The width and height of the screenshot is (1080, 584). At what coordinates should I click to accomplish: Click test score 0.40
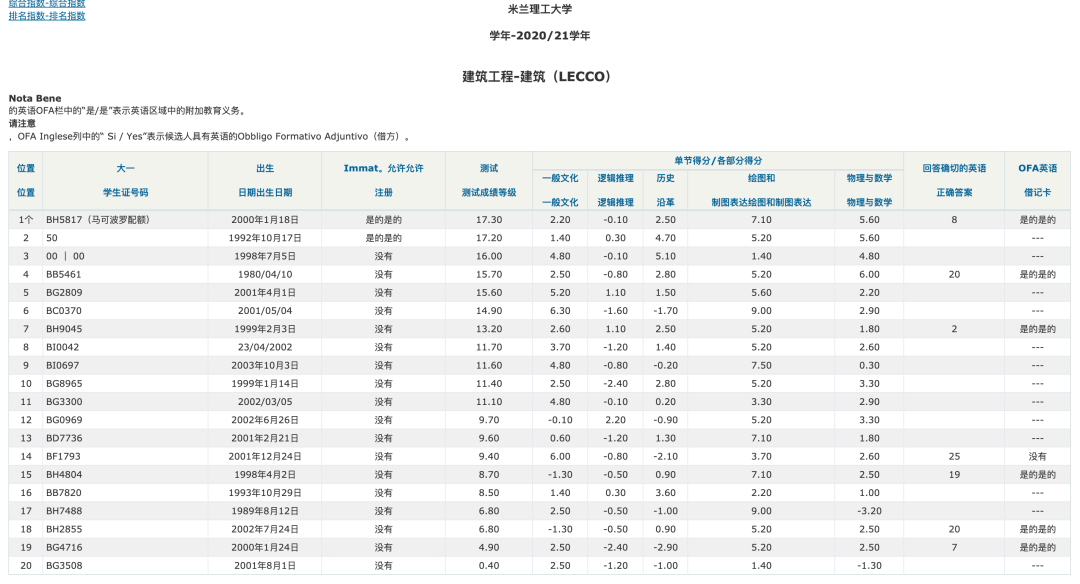click(x=489, y=565)
